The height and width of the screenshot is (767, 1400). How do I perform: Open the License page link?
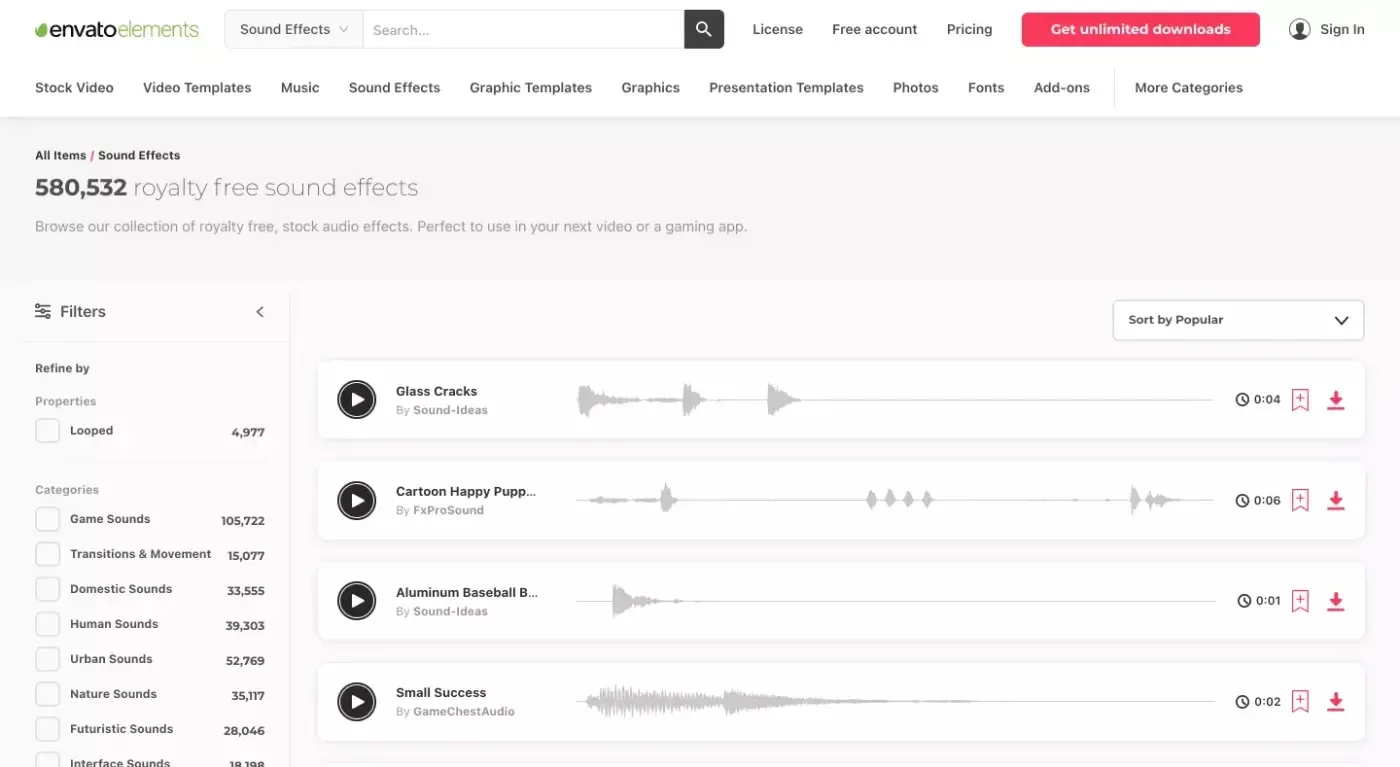[778, 29]
